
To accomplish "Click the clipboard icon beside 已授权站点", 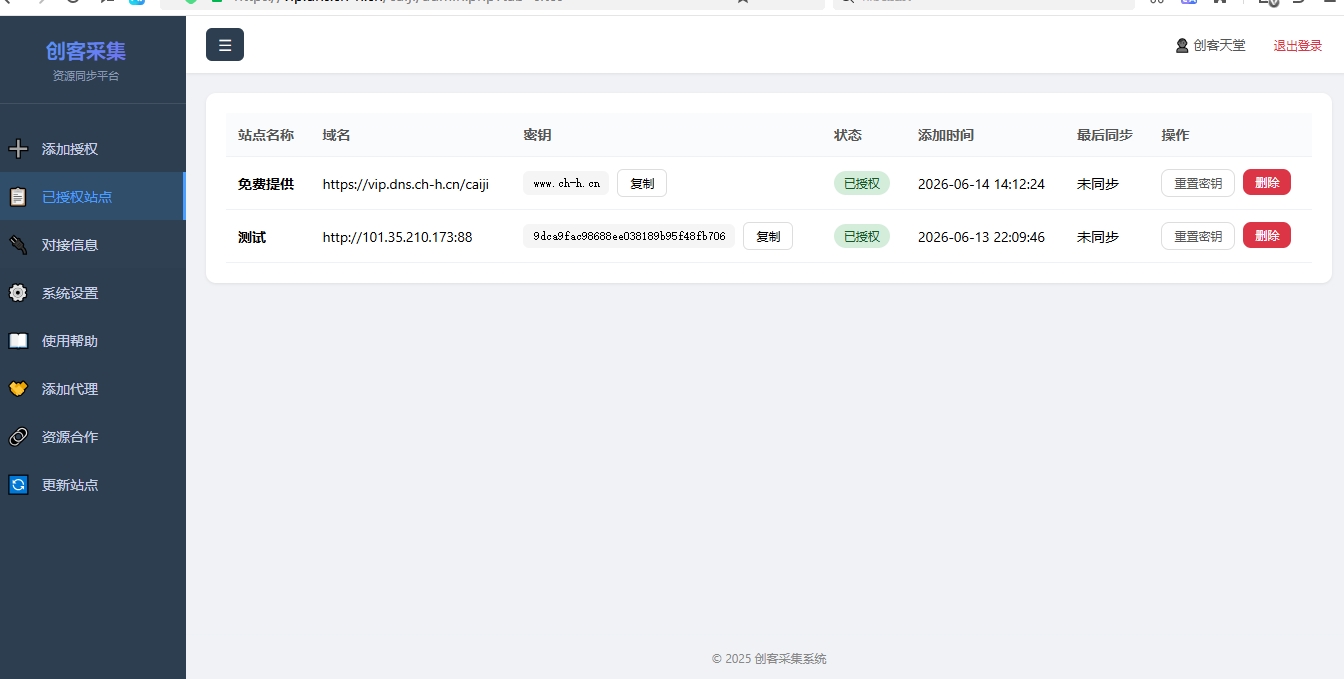I will point(18,197).
